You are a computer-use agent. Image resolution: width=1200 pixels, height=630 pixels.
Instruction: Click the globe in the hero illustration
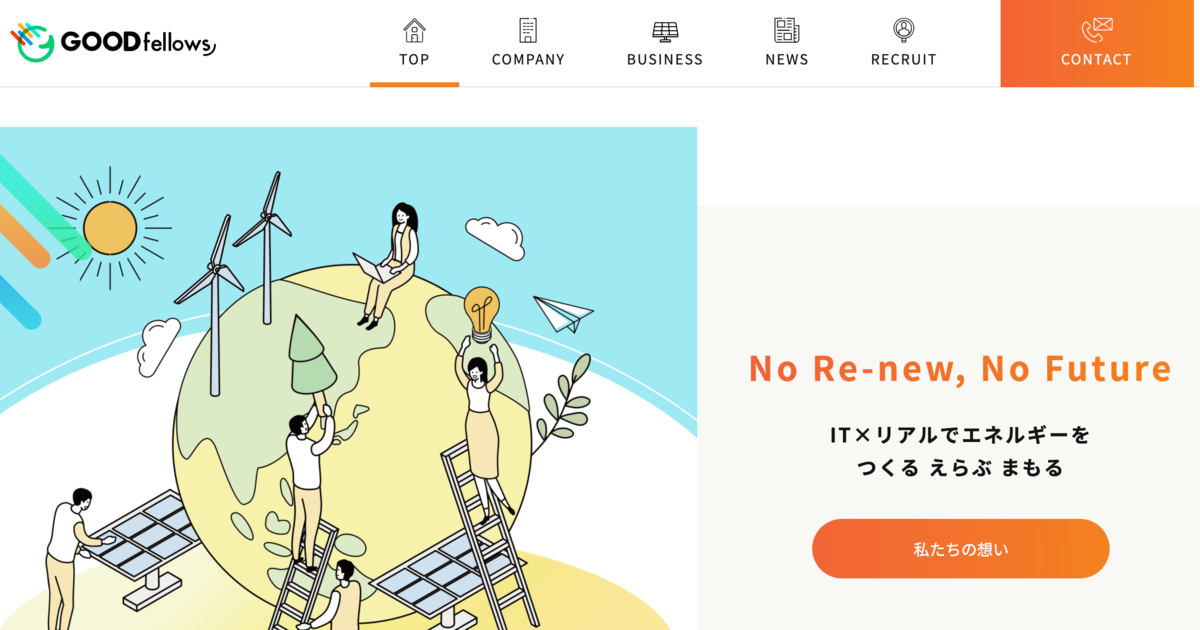[x=352, y=440]
